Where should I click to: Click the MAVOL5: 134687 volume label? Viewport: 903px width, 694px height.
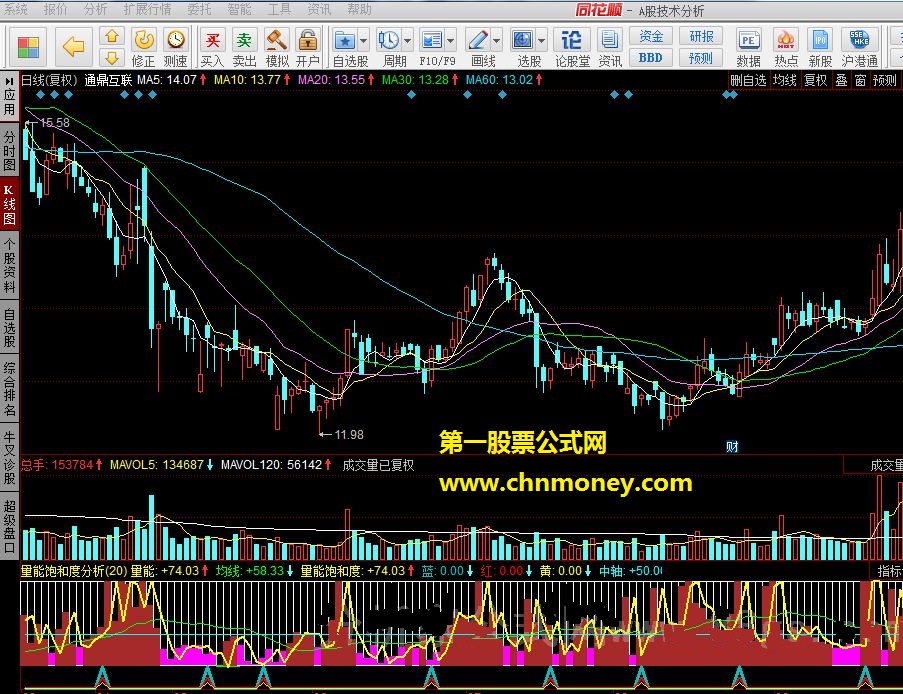[157, 464]
